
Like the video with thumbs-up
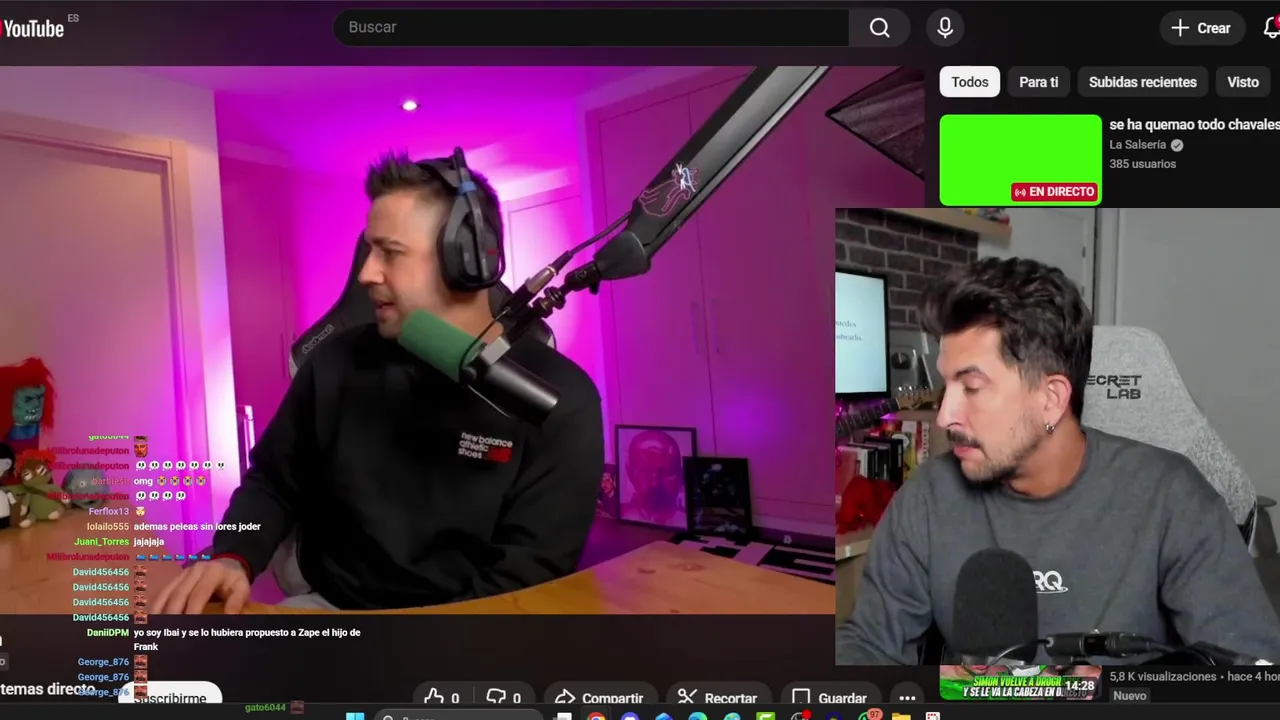(x=441, y=698)
